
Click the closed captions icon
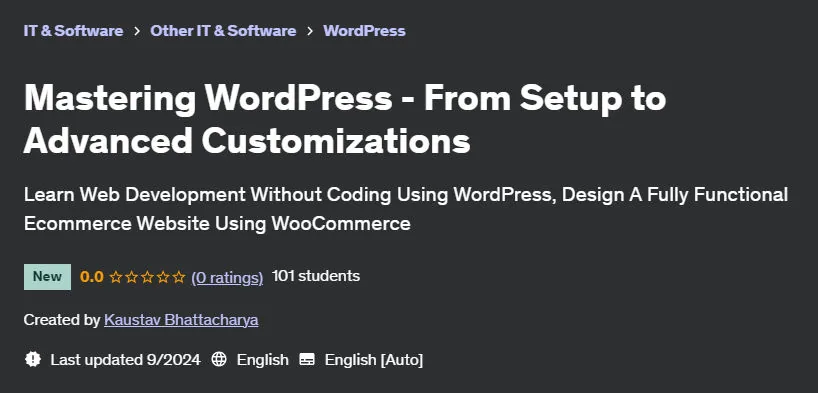point(307,359)
